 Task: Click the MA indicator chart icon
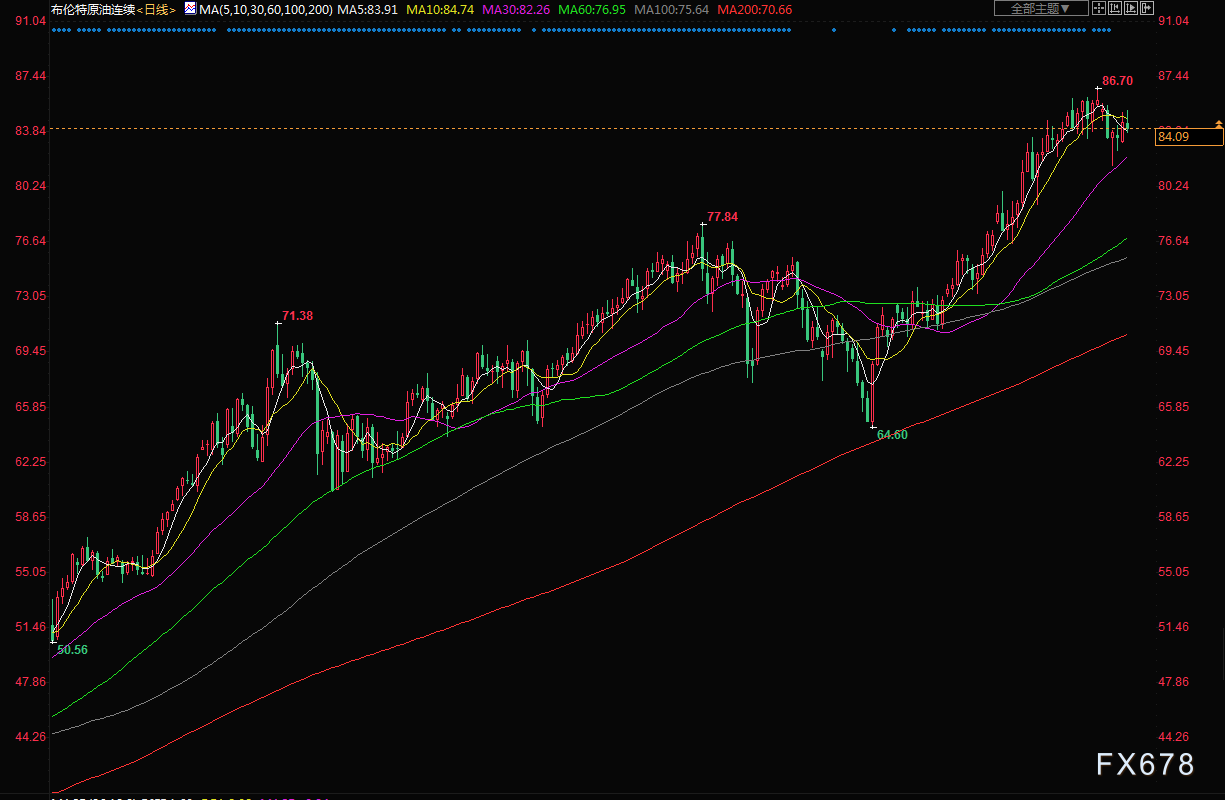pos(190,8)
